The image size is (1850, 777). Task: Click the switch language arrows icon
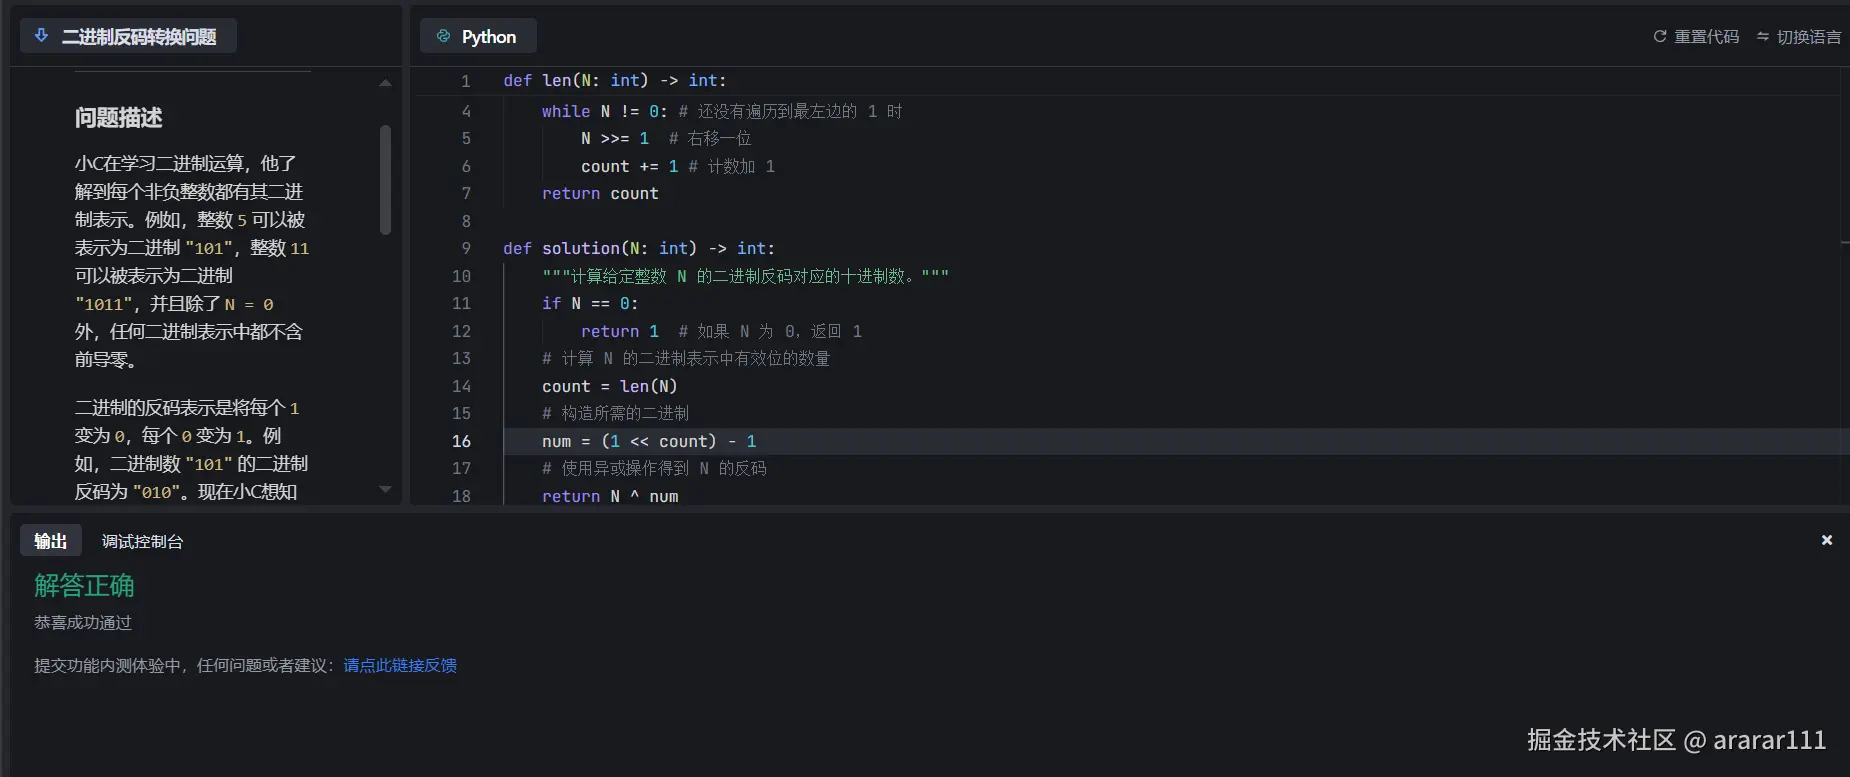click(x=1763, y=36)
